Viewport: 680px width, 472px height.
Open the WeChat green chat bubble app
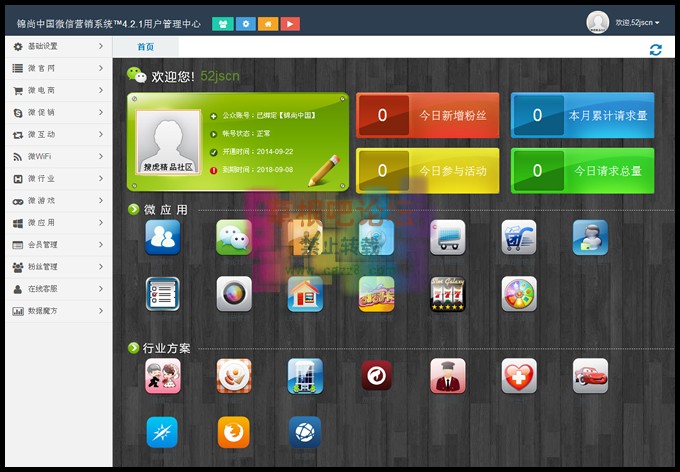coord(234,237)
